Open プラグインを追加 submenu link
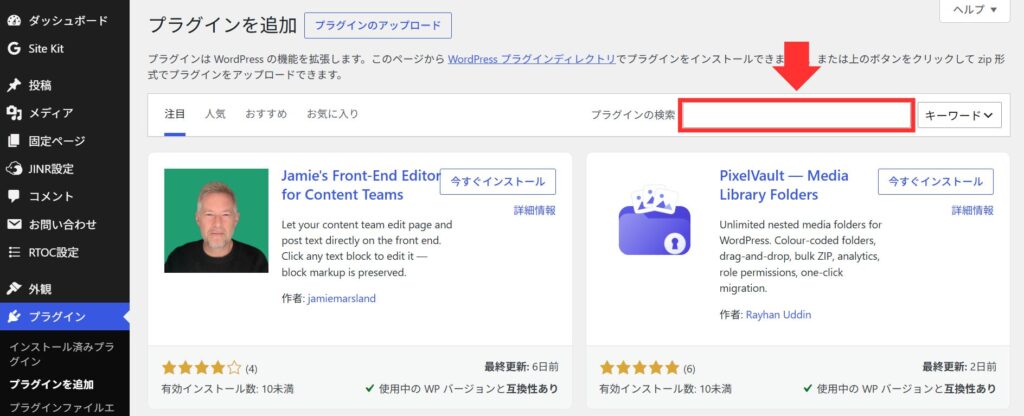 coord(52,384)
